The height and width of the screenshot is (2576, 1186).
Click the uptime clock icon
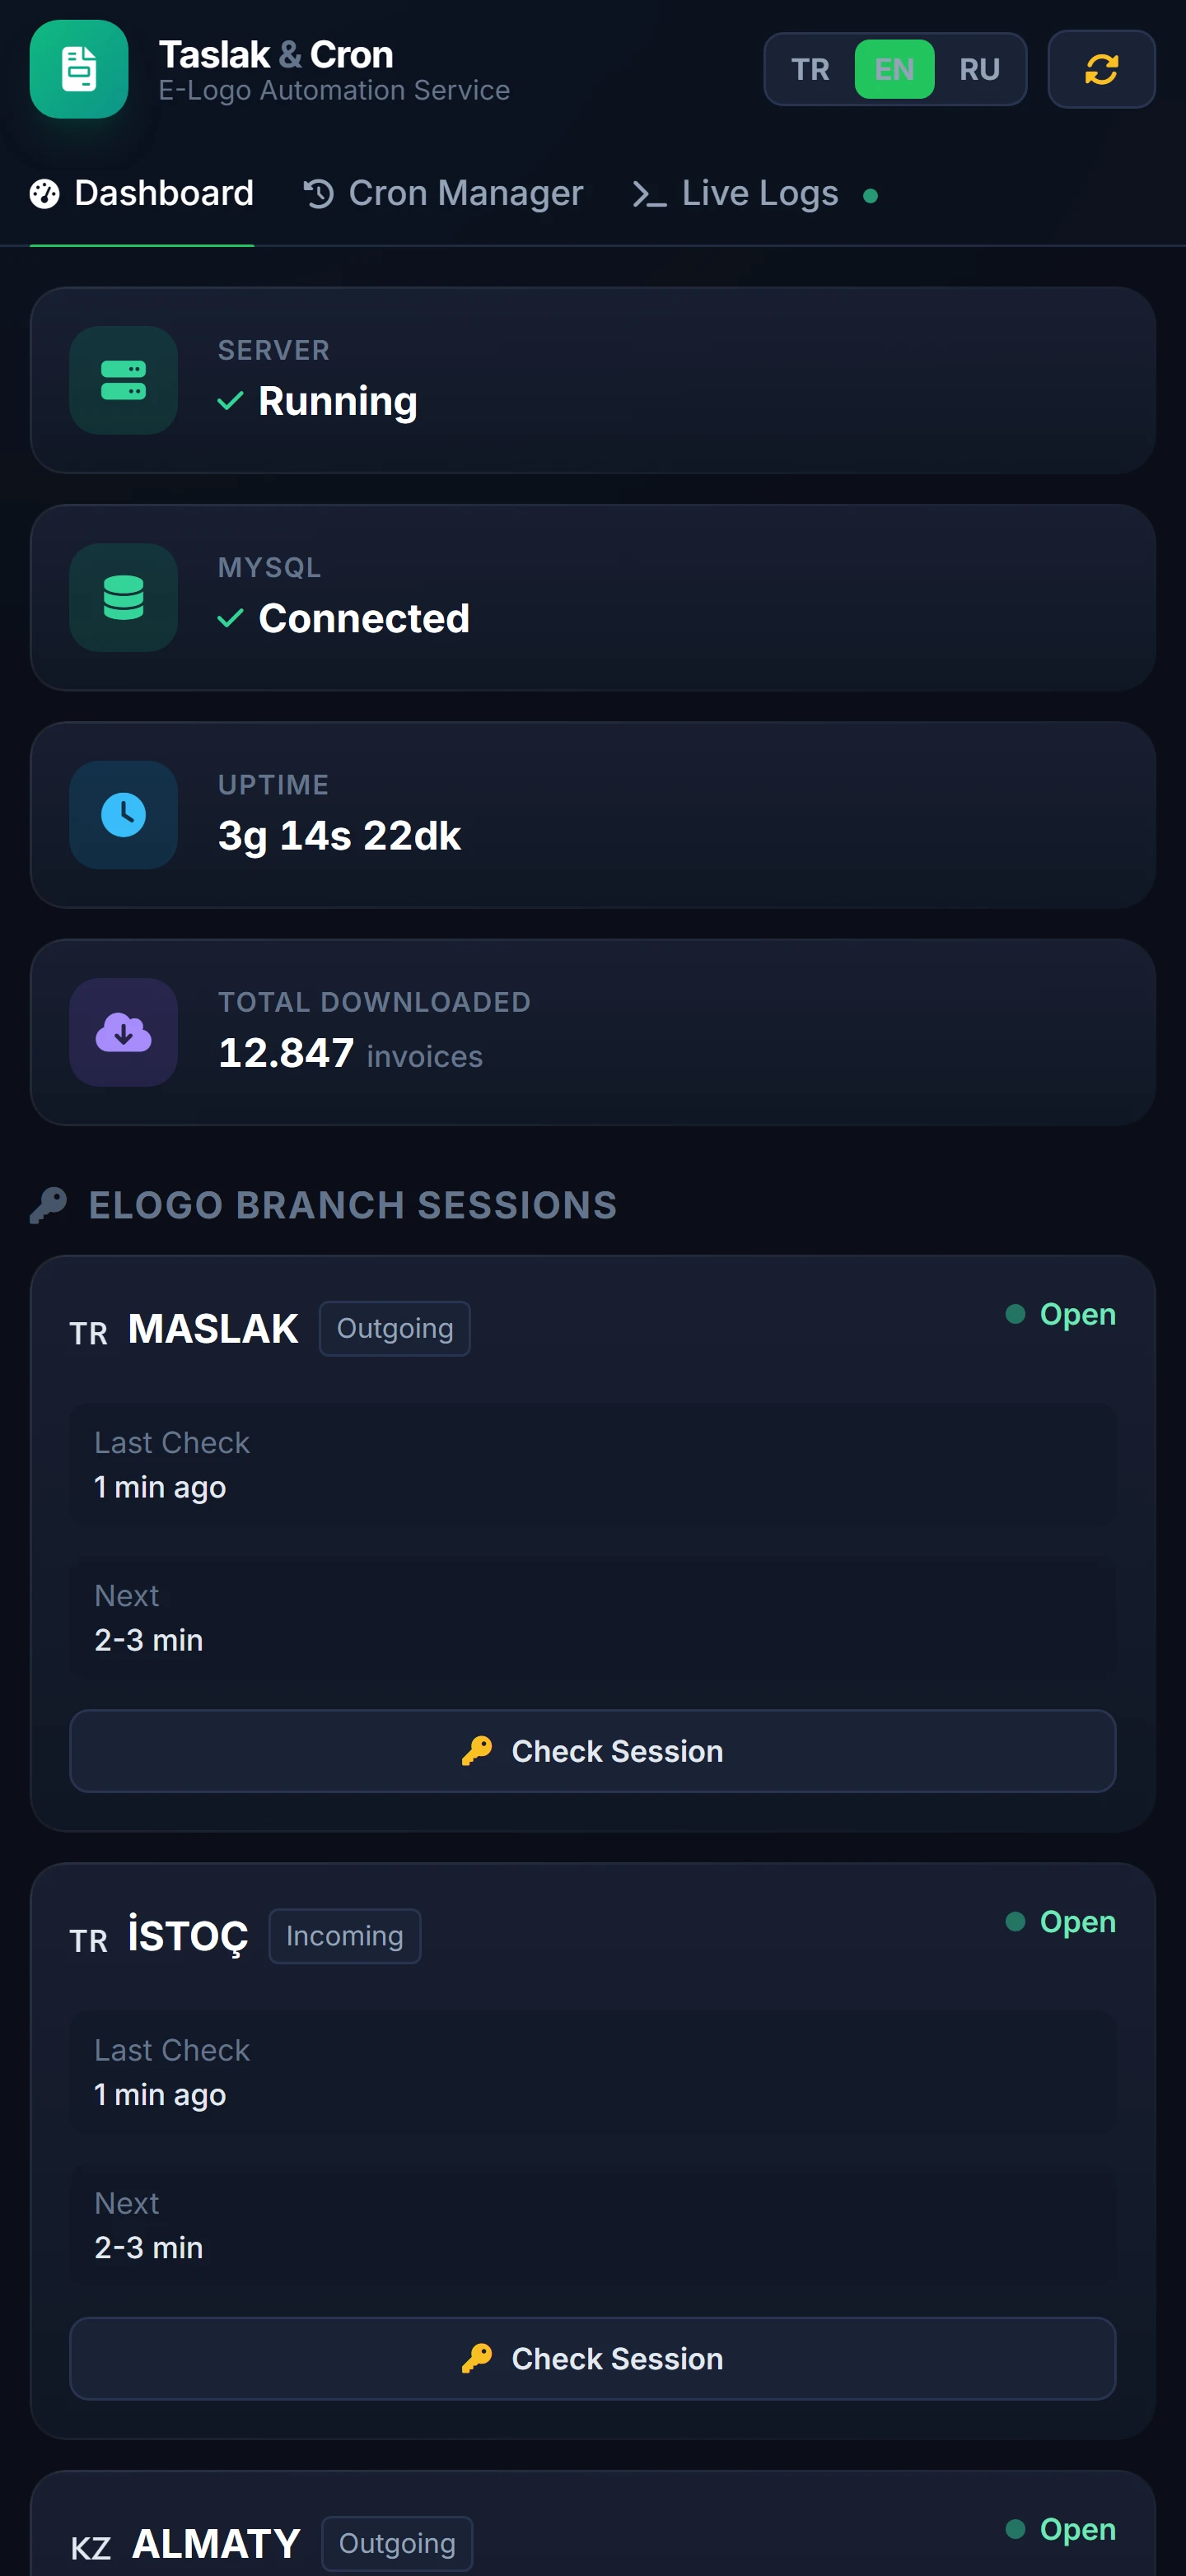(x=124, y=815)
